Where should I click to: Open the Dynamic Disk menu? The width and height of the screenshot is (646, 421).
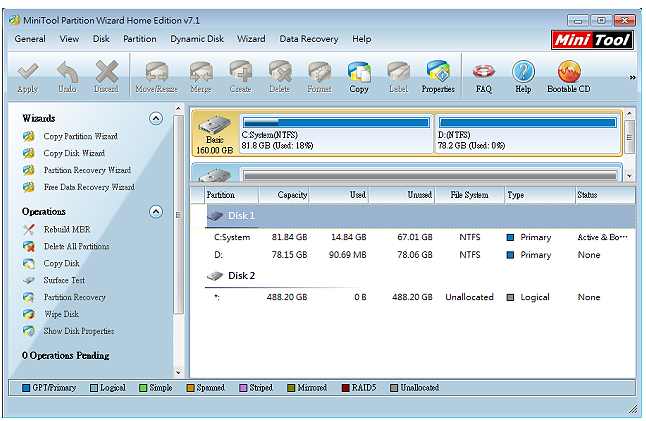[x=197, y=39]
